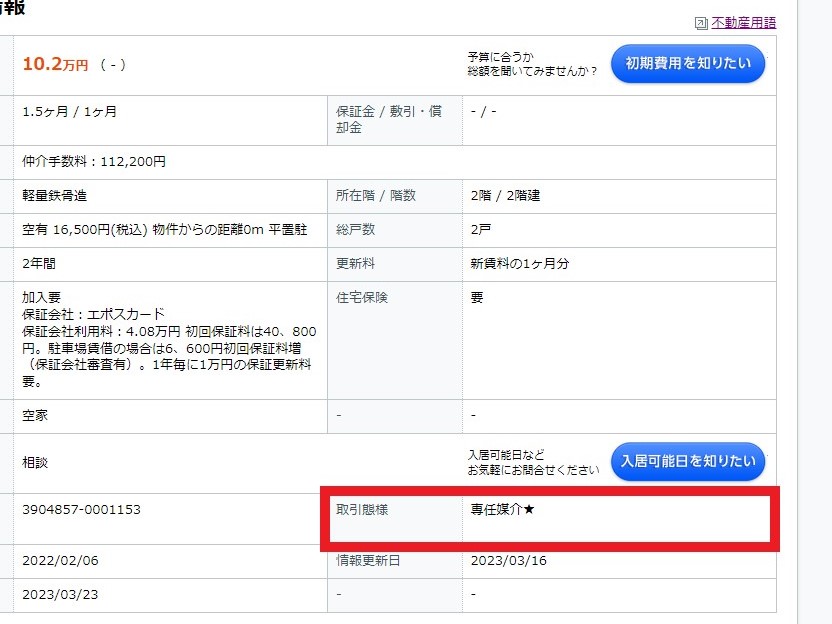Click the 取引態様 label
This screenshot has height=624, width=832.
pyautogui.click(x=362, y=509)
